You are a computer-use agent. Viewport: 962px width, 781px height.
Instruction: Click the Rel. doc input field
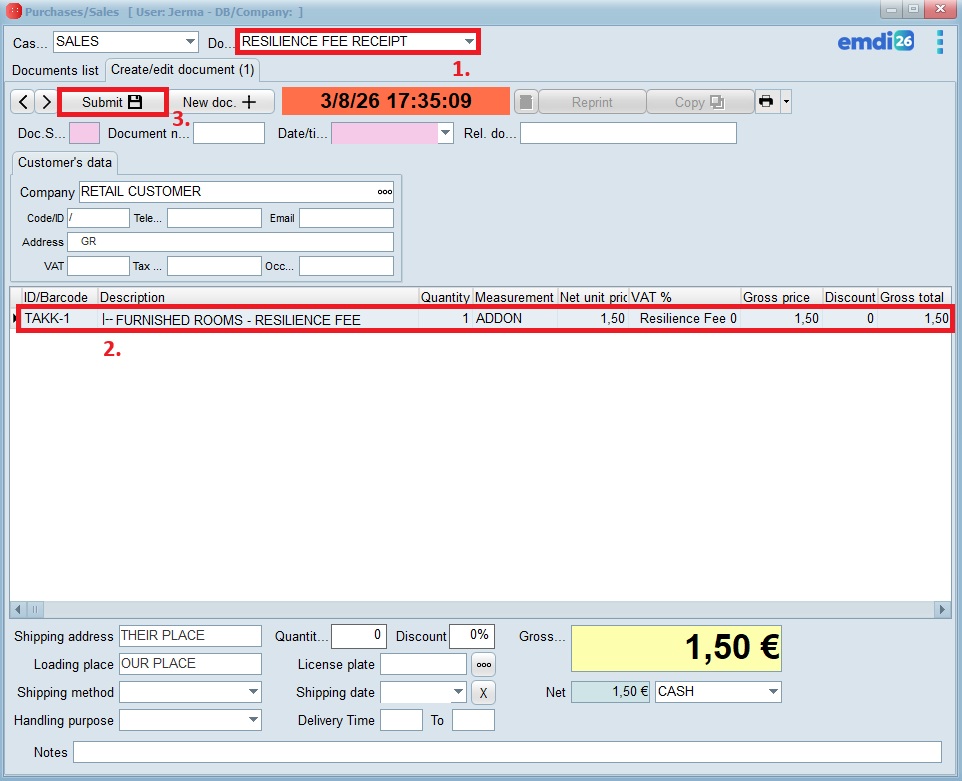628,133
